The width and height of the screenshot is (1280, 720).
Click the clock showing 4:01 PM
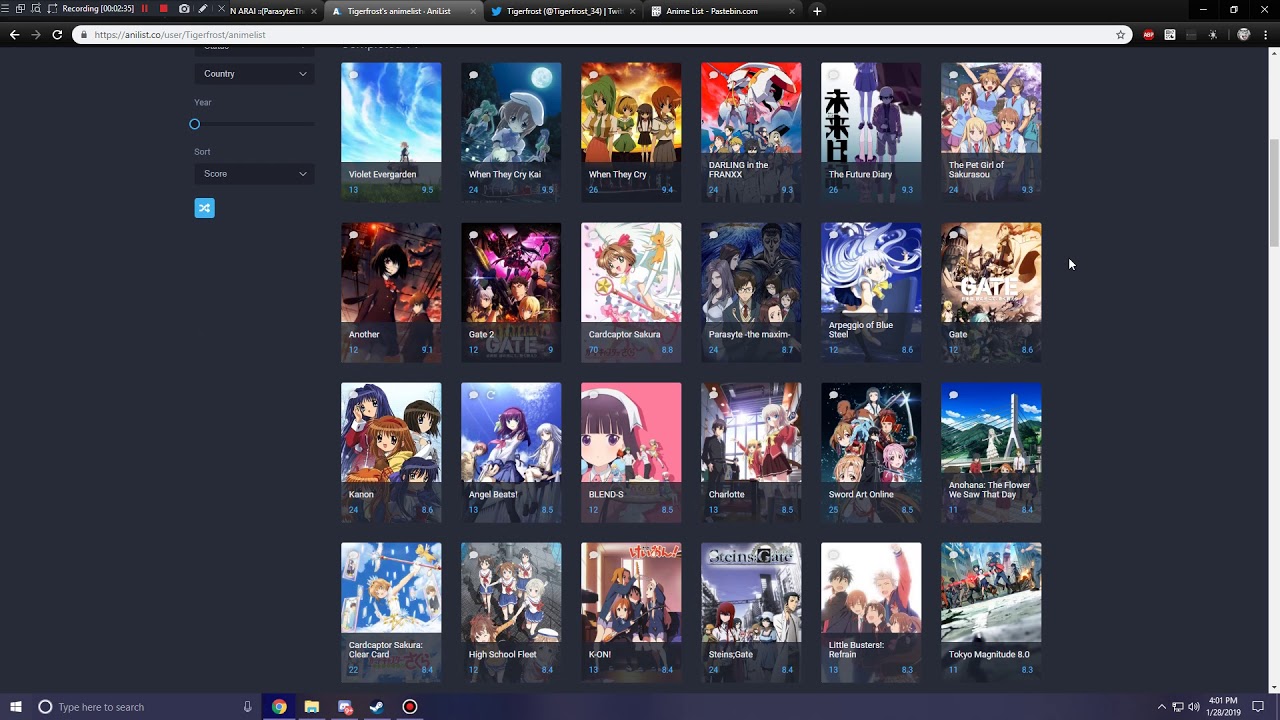pos(1222,707)
